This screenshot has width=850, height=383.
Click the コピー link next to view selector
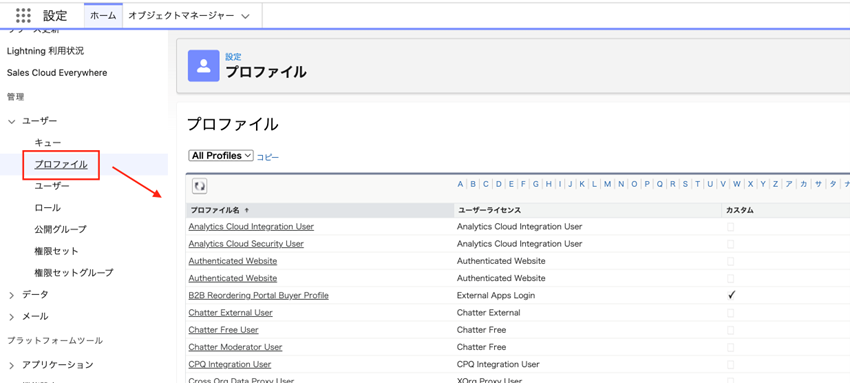pyautogui.click(x=268, y=157)
